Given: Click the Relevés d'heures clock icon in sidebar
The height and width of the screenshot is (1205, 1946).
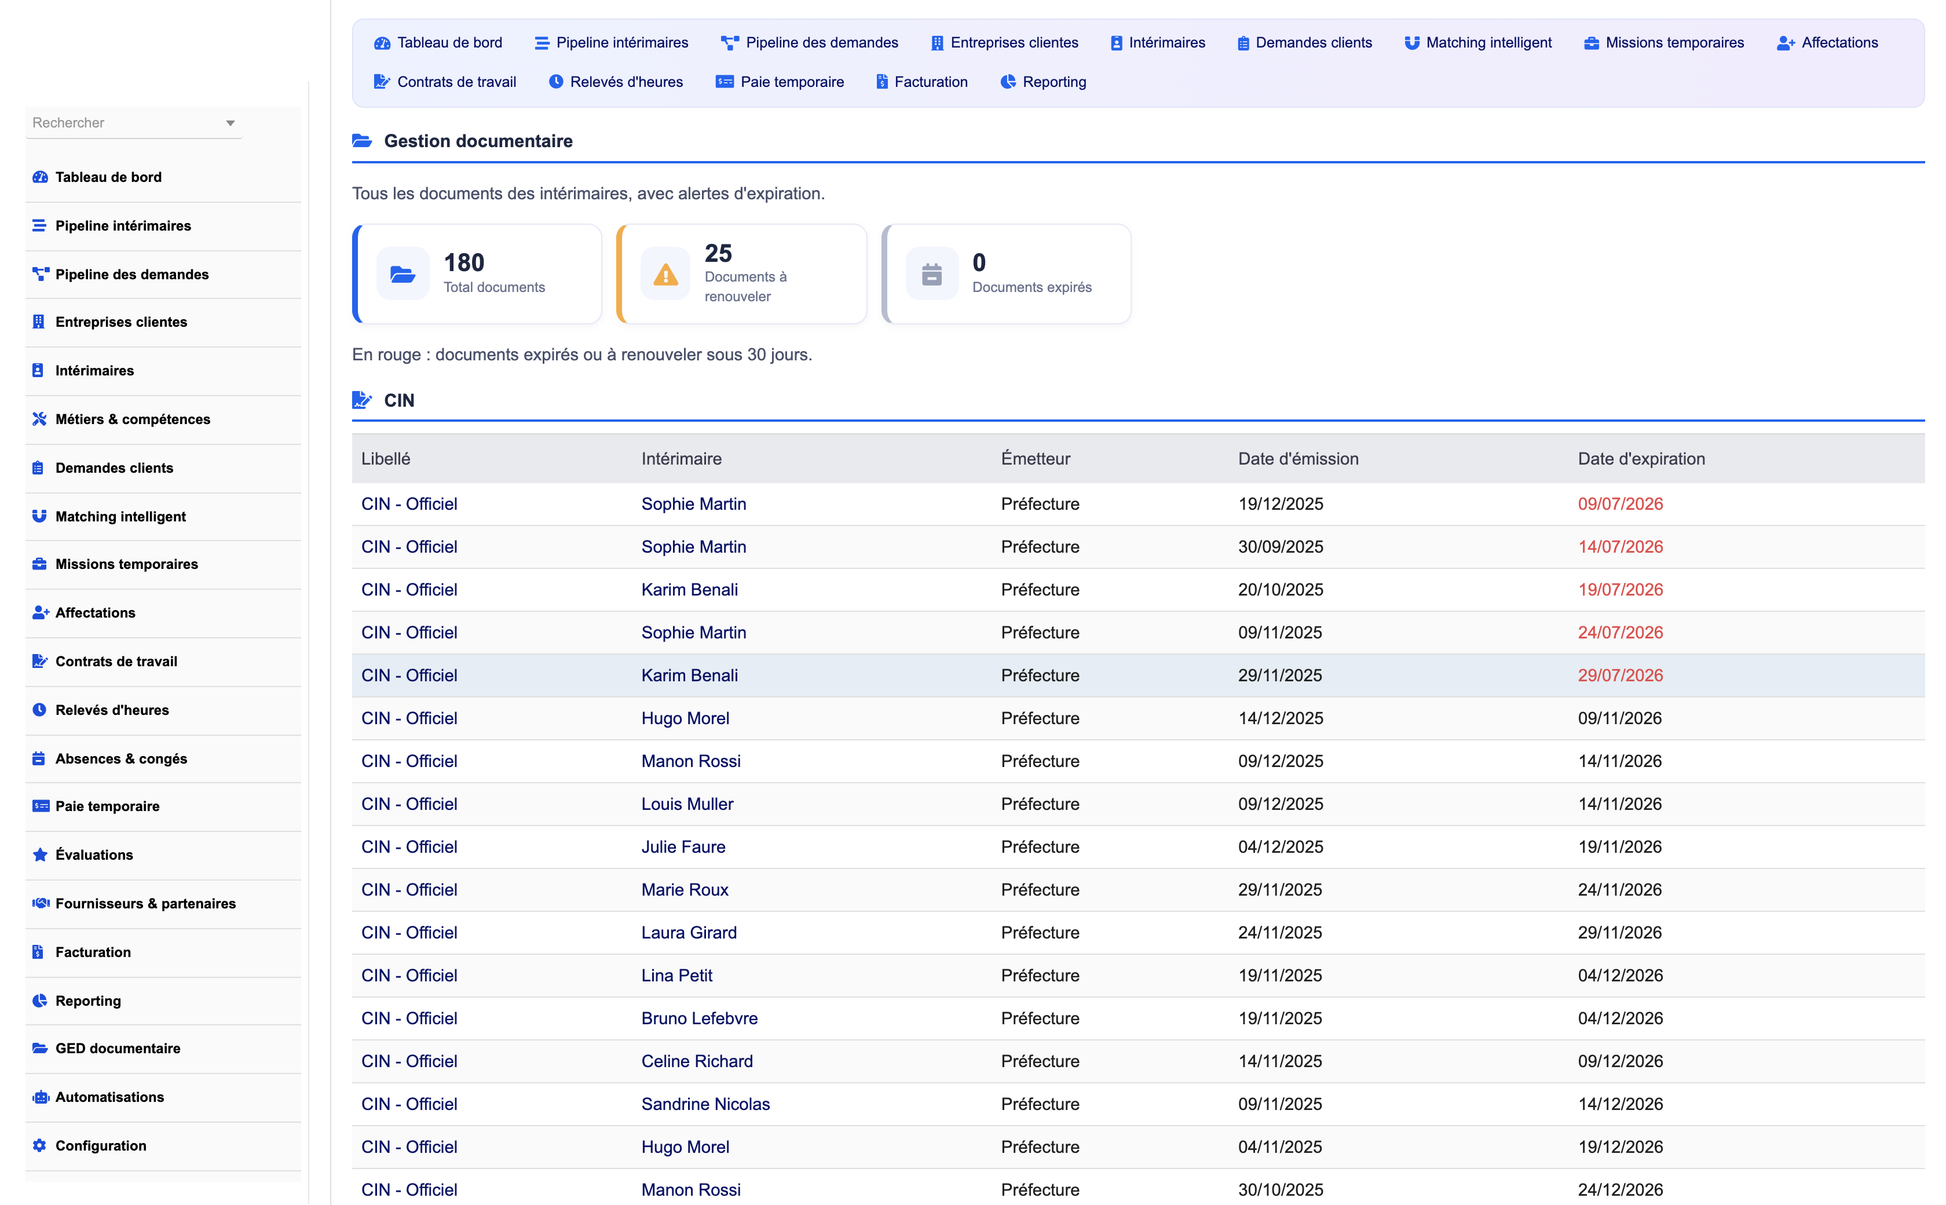Looking at the screenshot, I should coord(39,710).
